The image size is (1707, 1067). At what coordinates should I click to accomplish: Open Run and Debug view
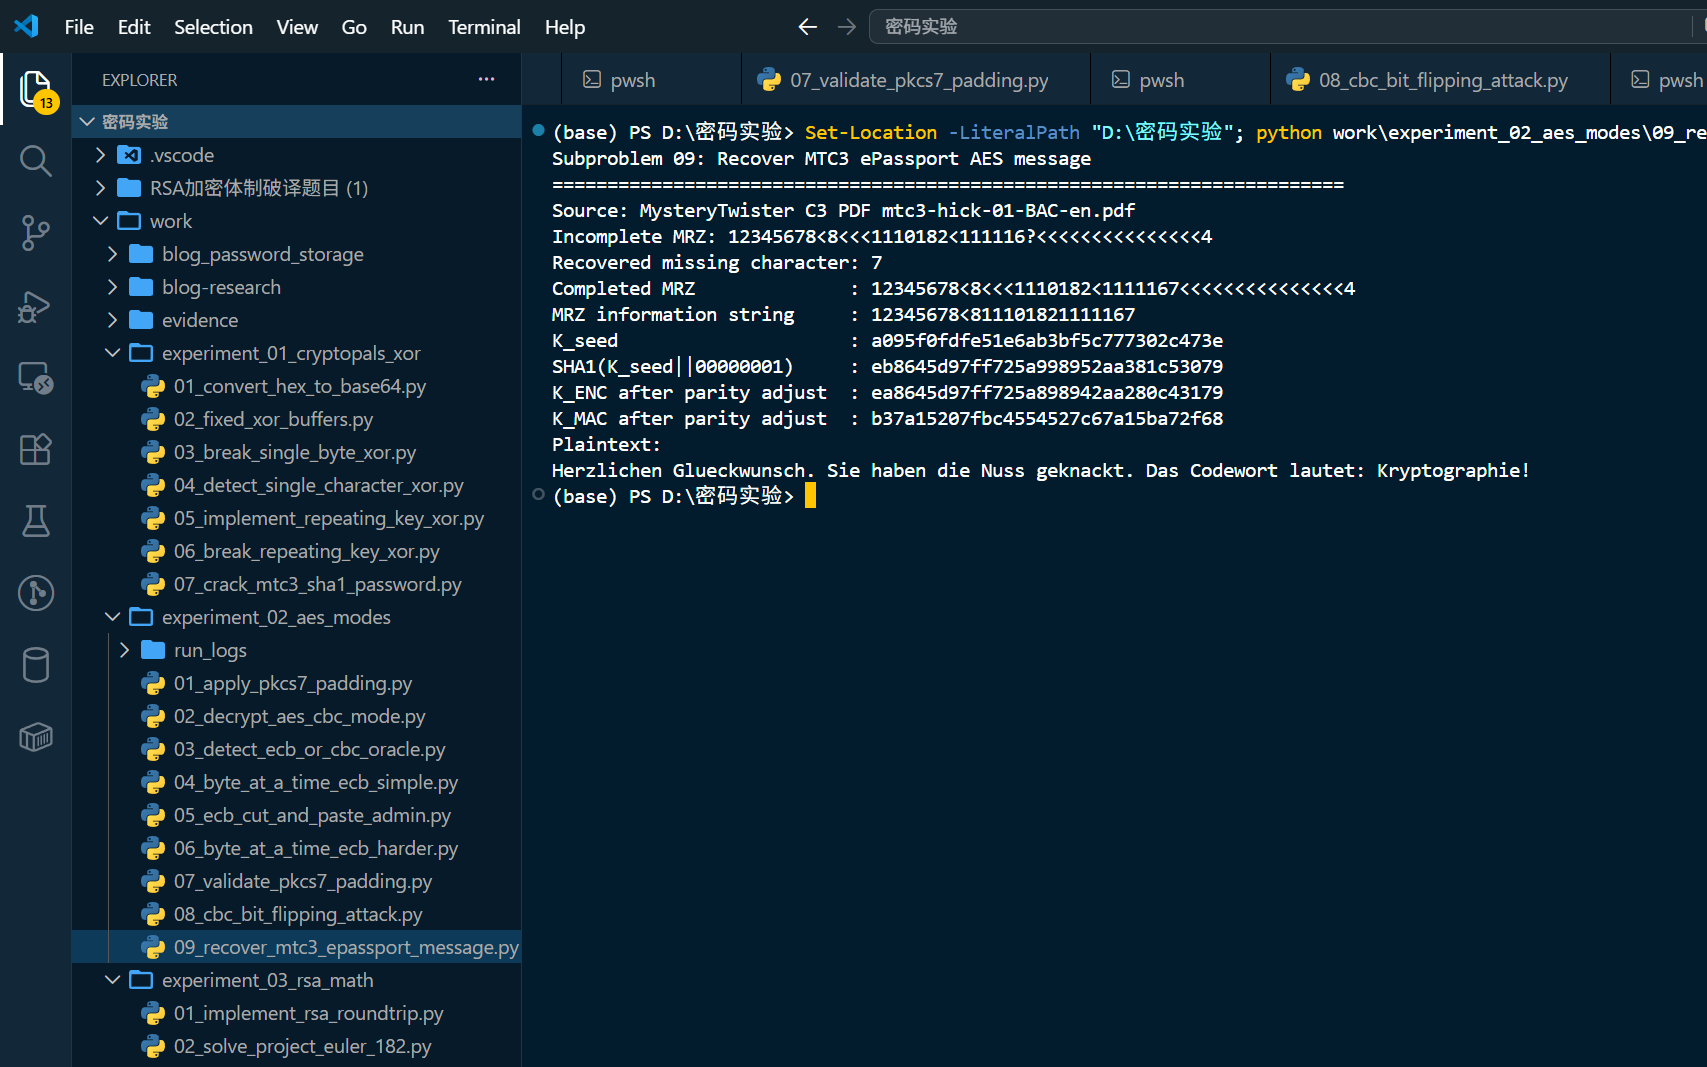tap(36, 305)
